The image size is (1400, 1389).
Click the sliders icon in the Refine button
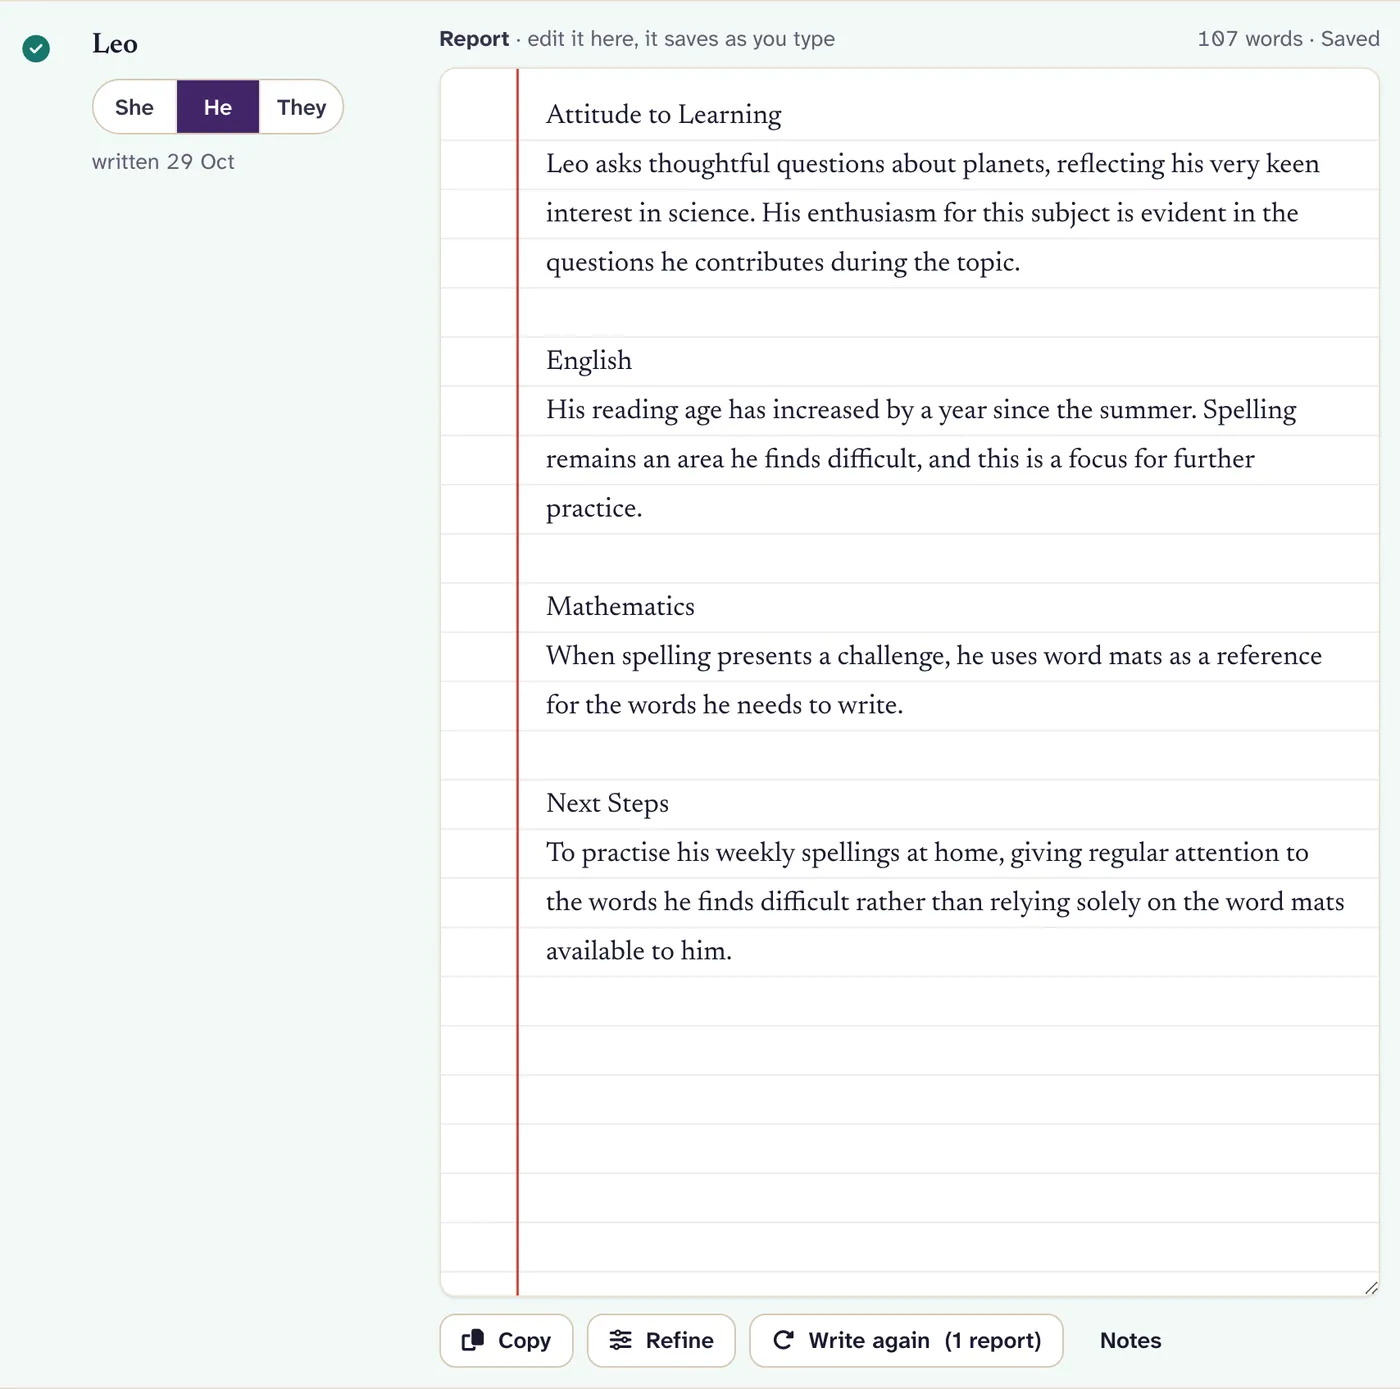tap(621, 1340)
